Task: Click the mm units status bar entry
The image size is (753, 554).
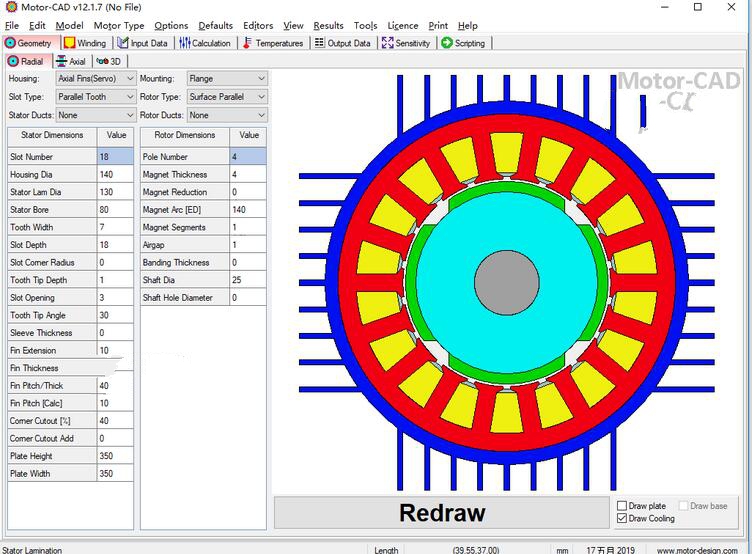Action: click(562, 550)
